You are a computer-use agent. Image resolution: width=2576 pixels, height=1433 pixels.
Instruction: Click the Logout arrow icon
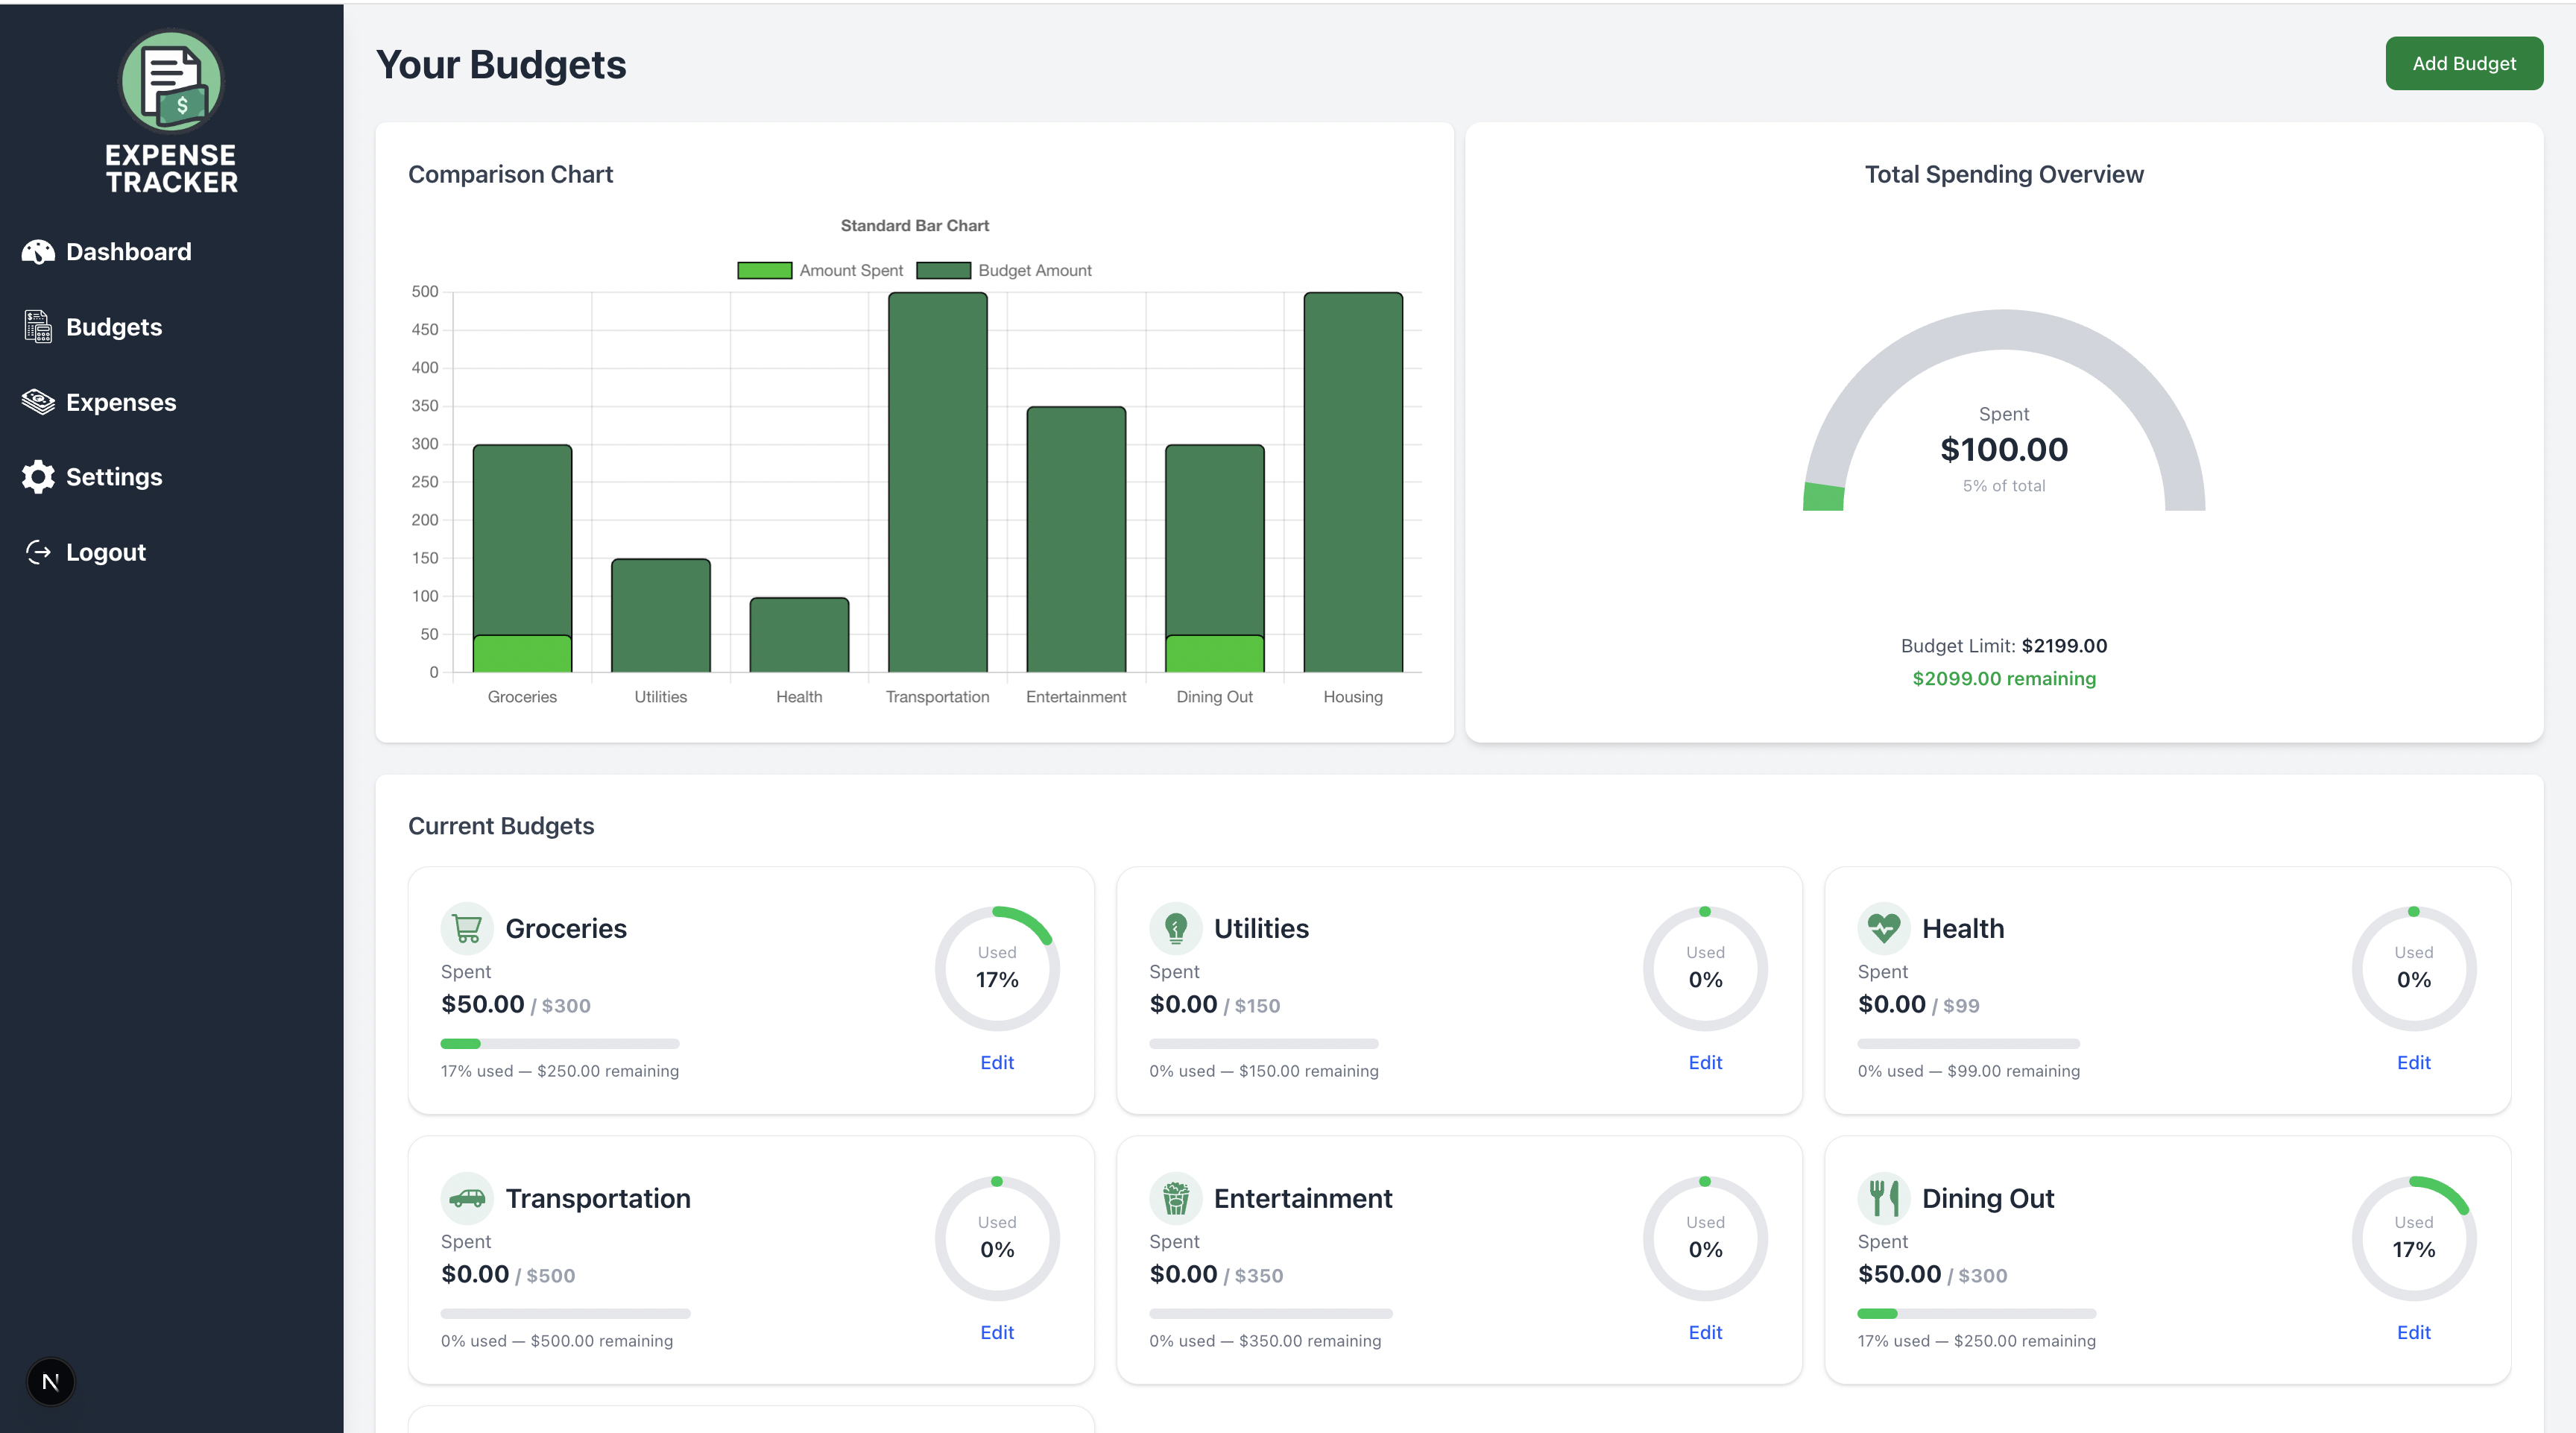coord(38,552)
